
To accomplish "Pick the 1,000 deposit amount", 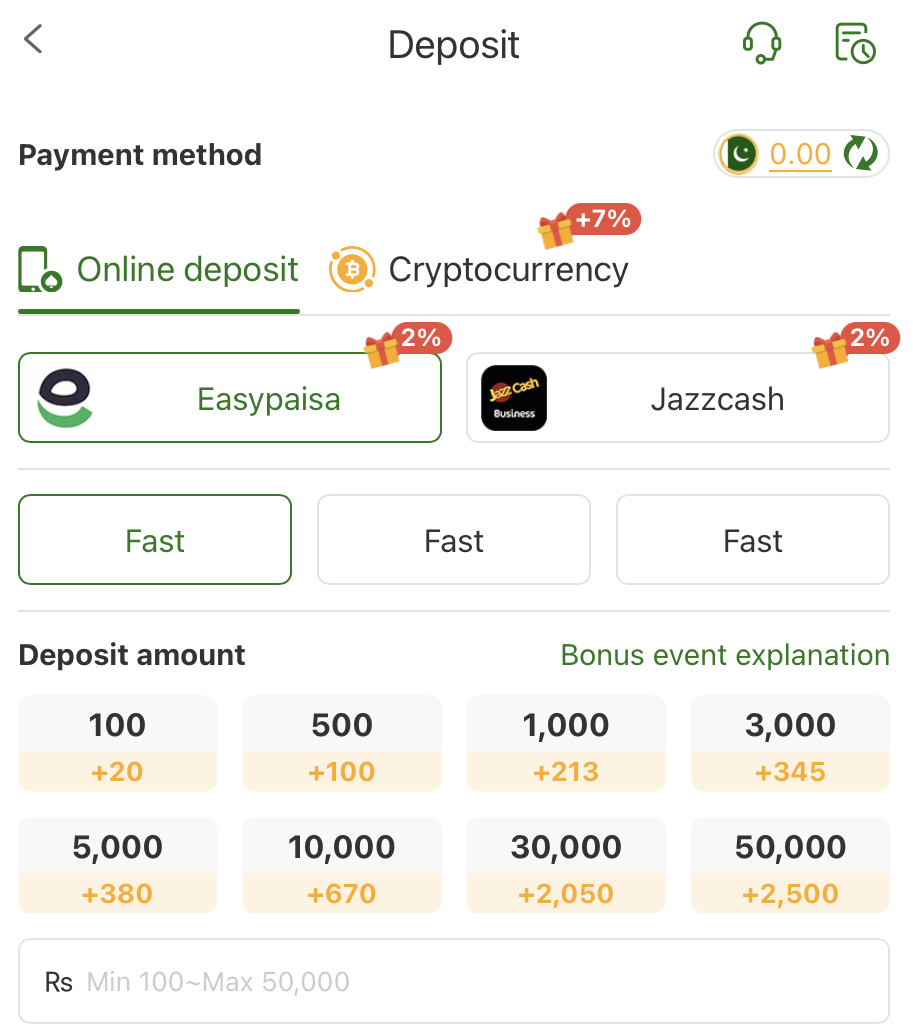I will coord(566,743).
